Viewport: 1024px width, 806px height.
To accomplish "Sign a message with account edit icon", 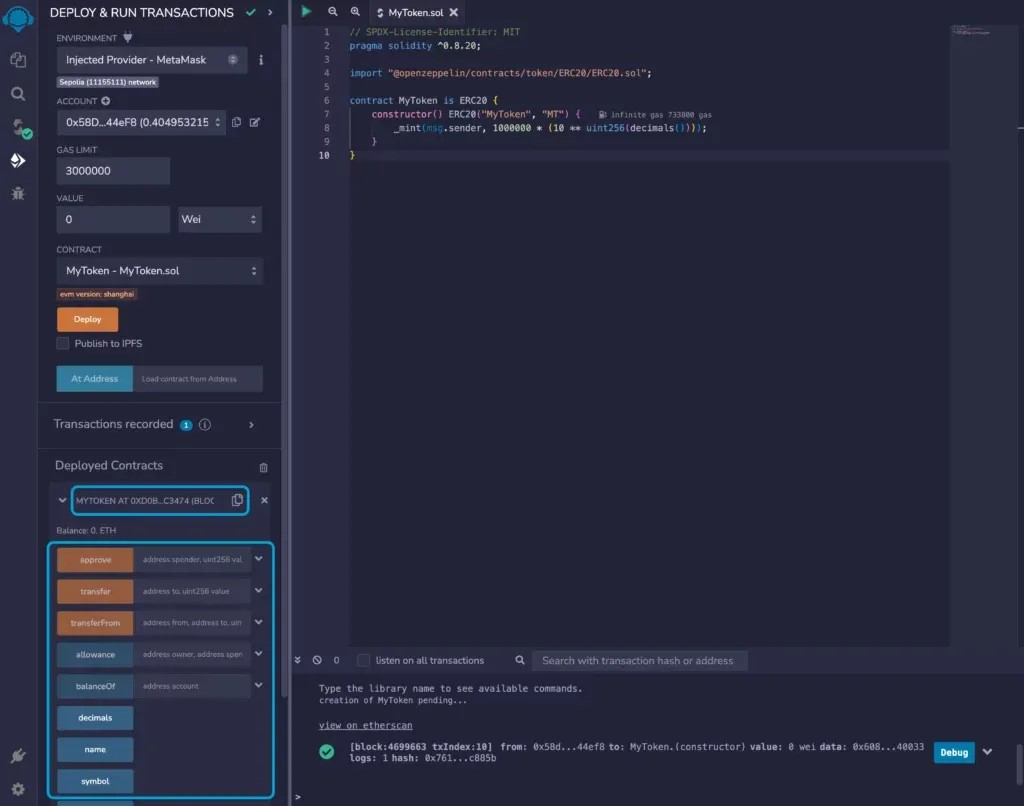I will [255, 122].
